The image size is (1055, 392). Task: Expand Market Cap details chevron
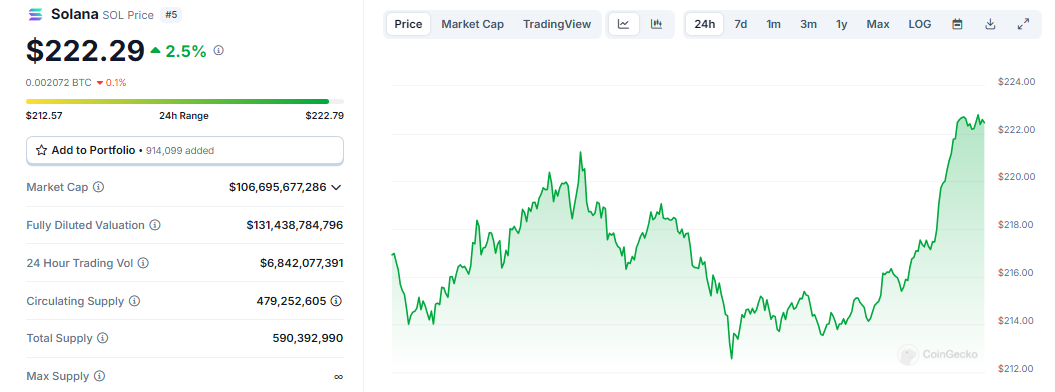pos(336,187)
